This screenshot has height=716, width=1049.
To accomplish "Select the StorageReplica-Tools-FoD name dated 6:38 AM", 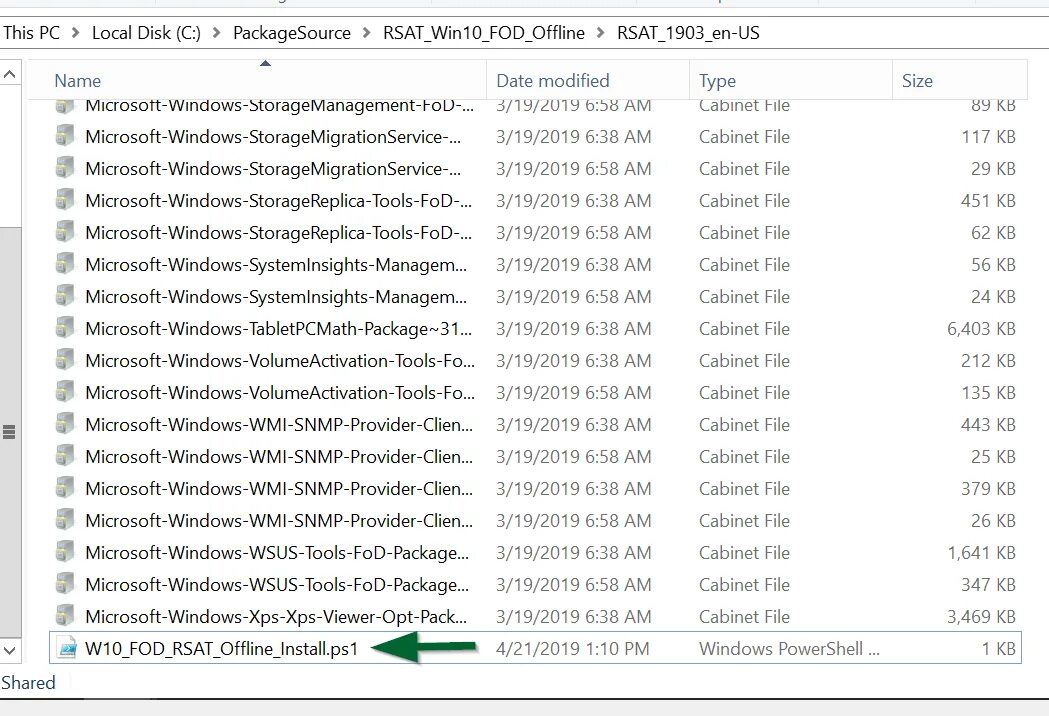I will pyautogui.click(x=278, y=201).
